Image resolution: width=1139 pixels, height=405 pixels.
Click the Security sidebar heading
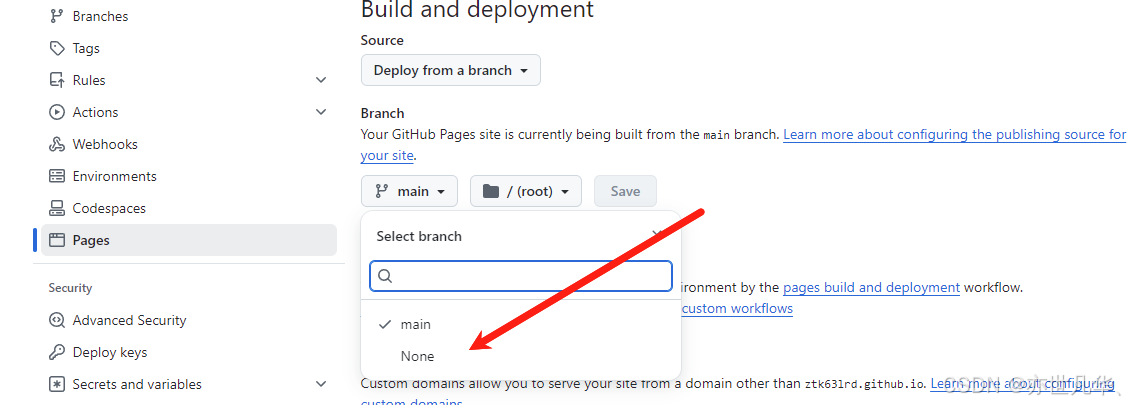pyautogui.click(x=70, y=288)
